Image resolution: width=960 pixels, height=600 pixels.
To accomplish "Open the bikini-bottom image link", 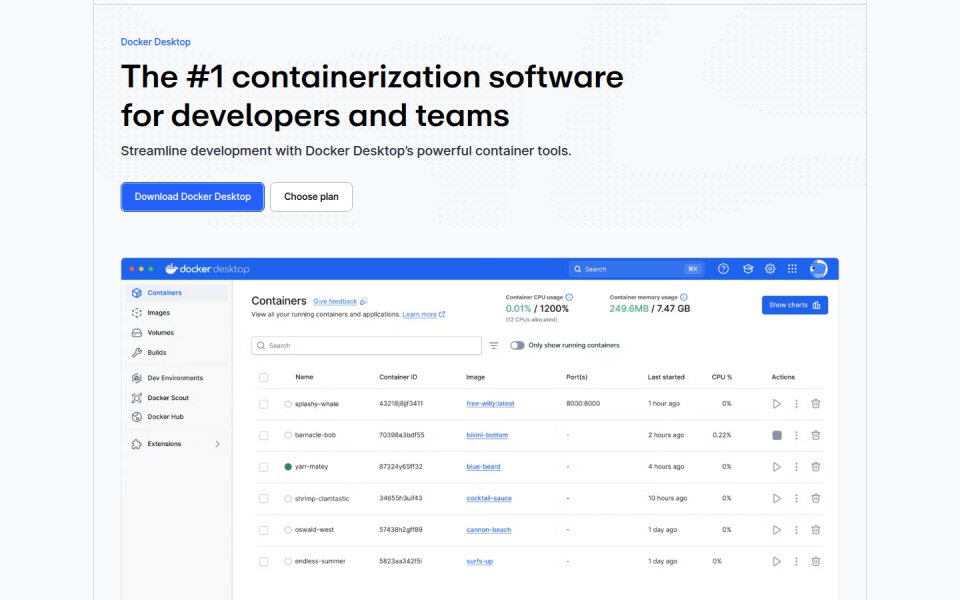I will point(487,435).
